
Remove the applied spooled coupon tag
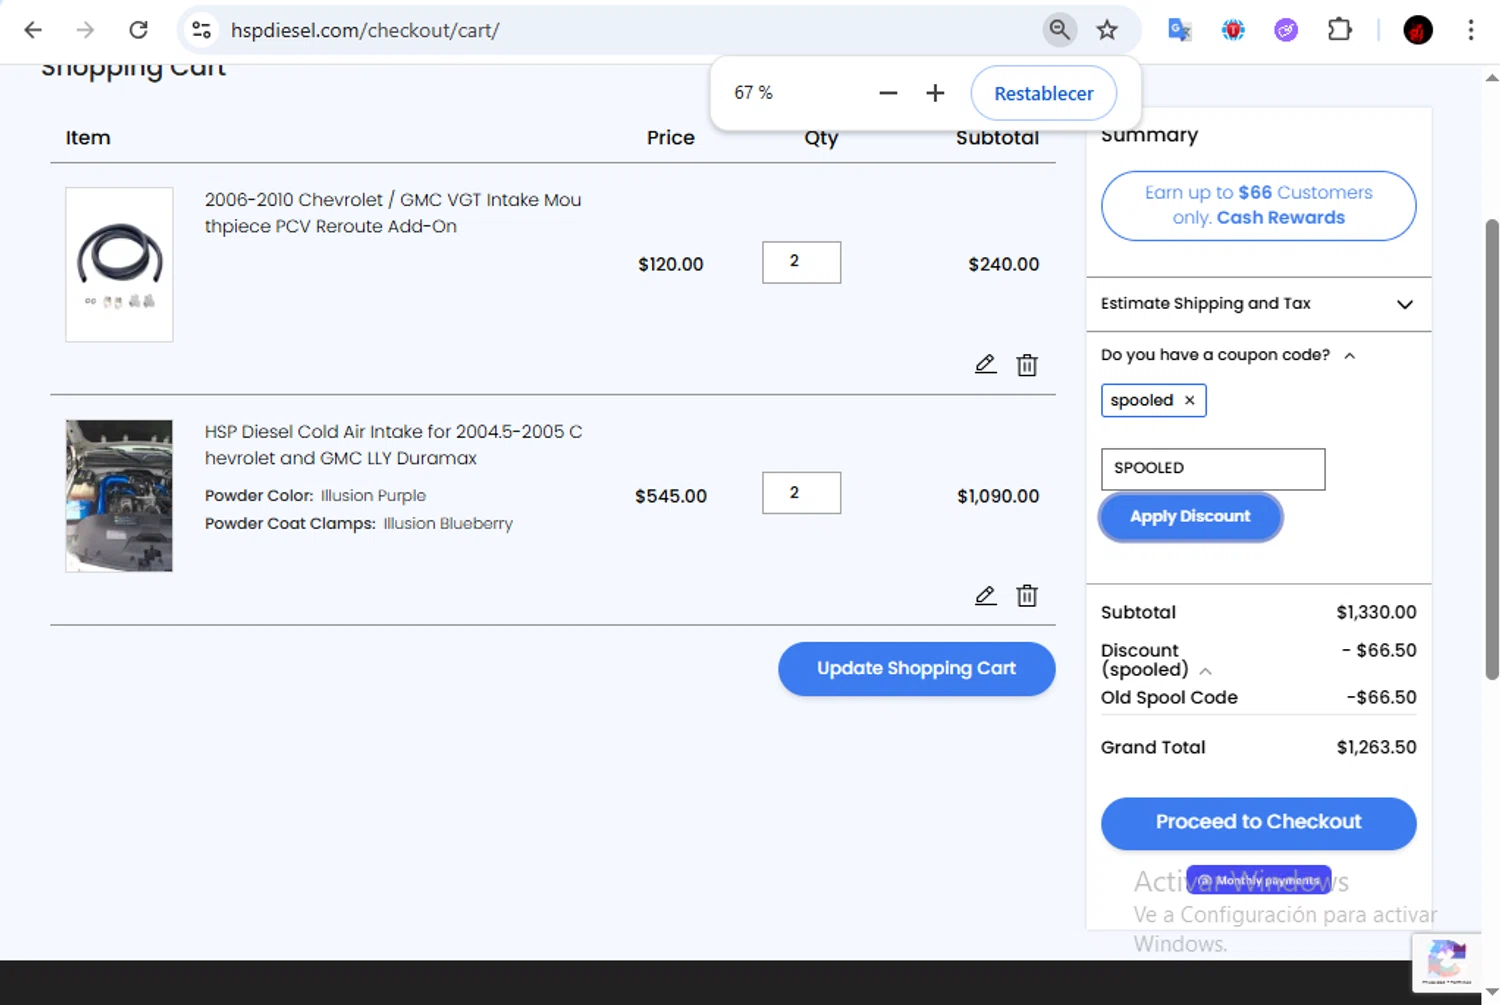[x=1189, y=400]
